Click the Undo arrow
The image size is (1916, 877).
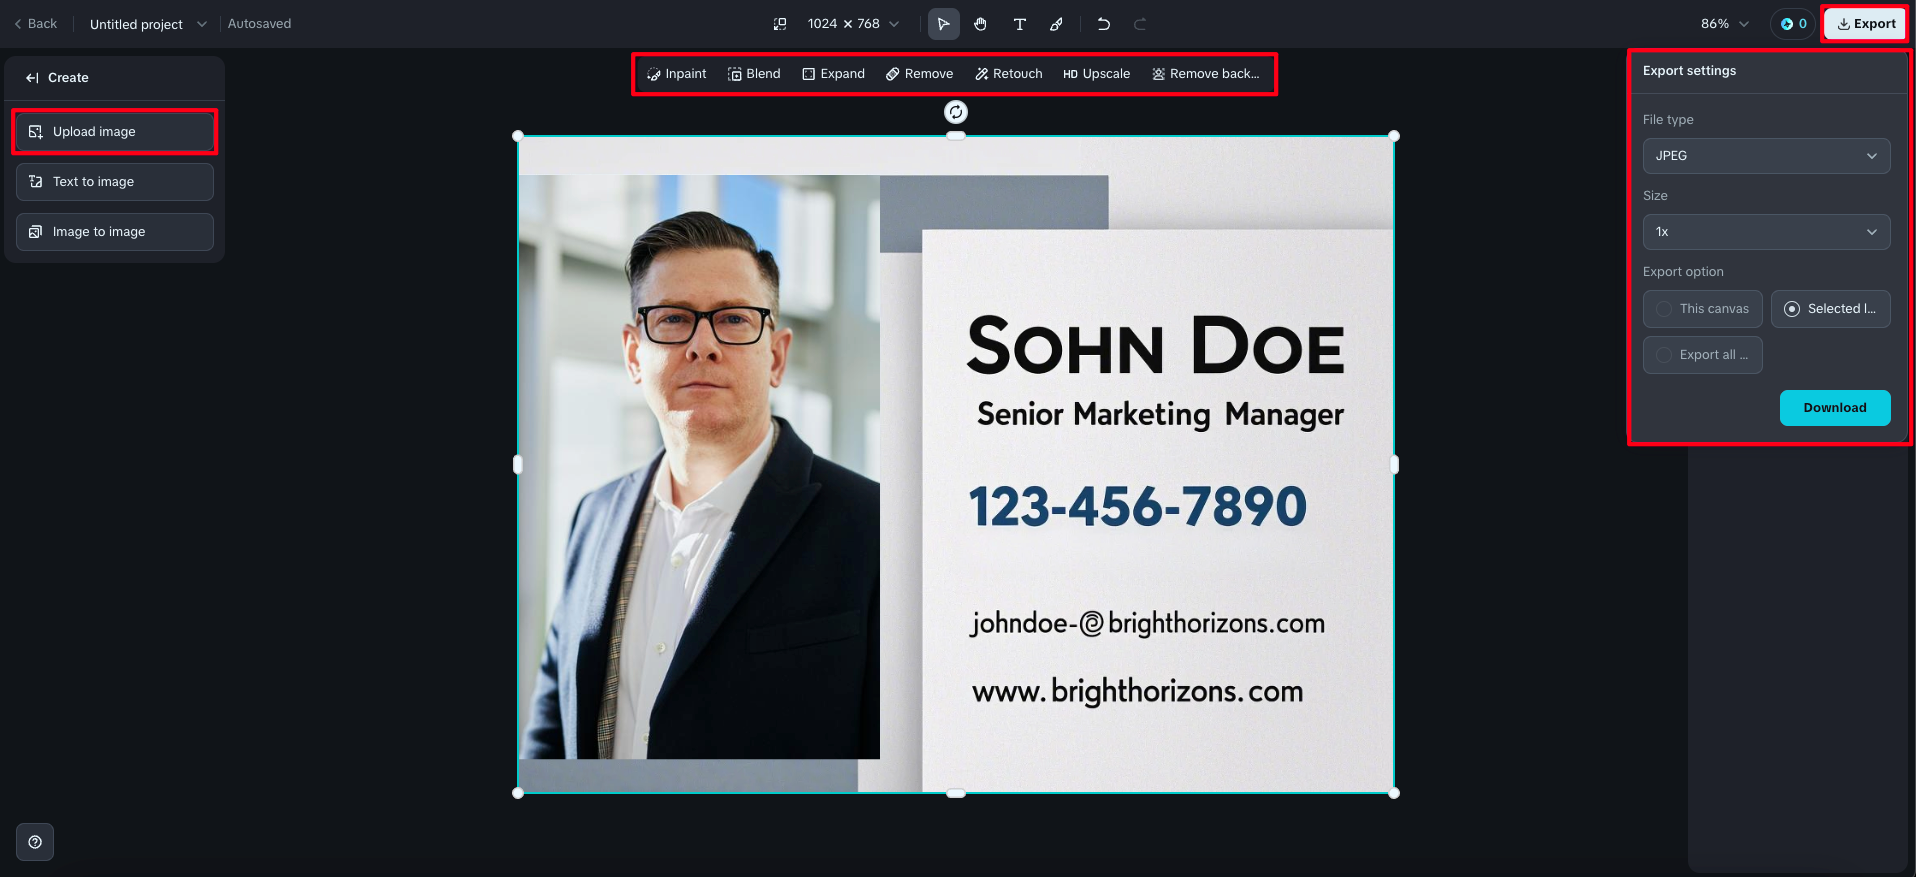[1104, 24]
